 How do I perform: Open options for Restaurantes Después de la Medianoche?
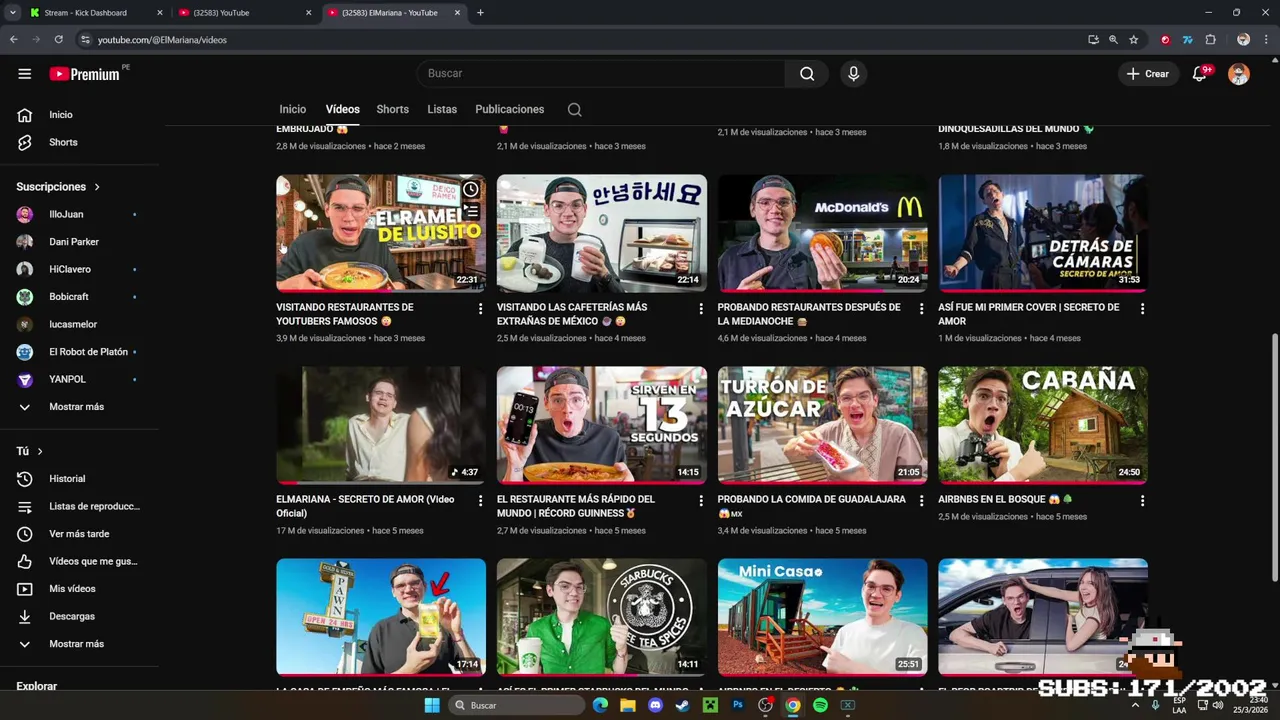[x=921, y=309]
